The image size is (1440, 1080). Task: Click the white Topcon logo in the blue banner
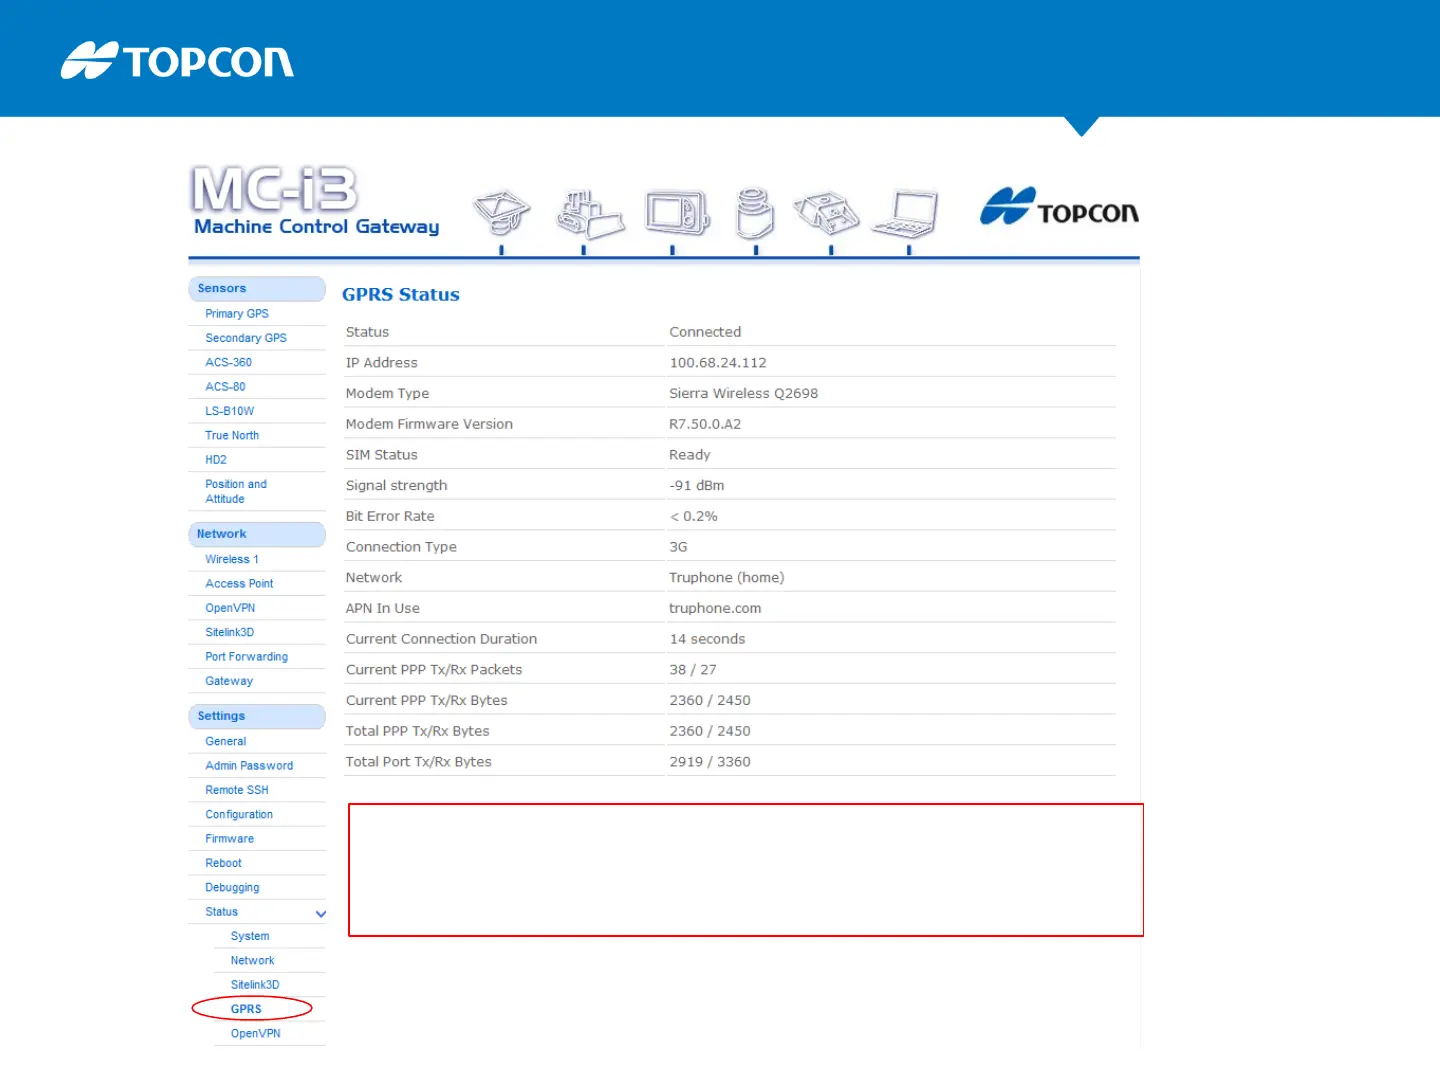(177, 60)
